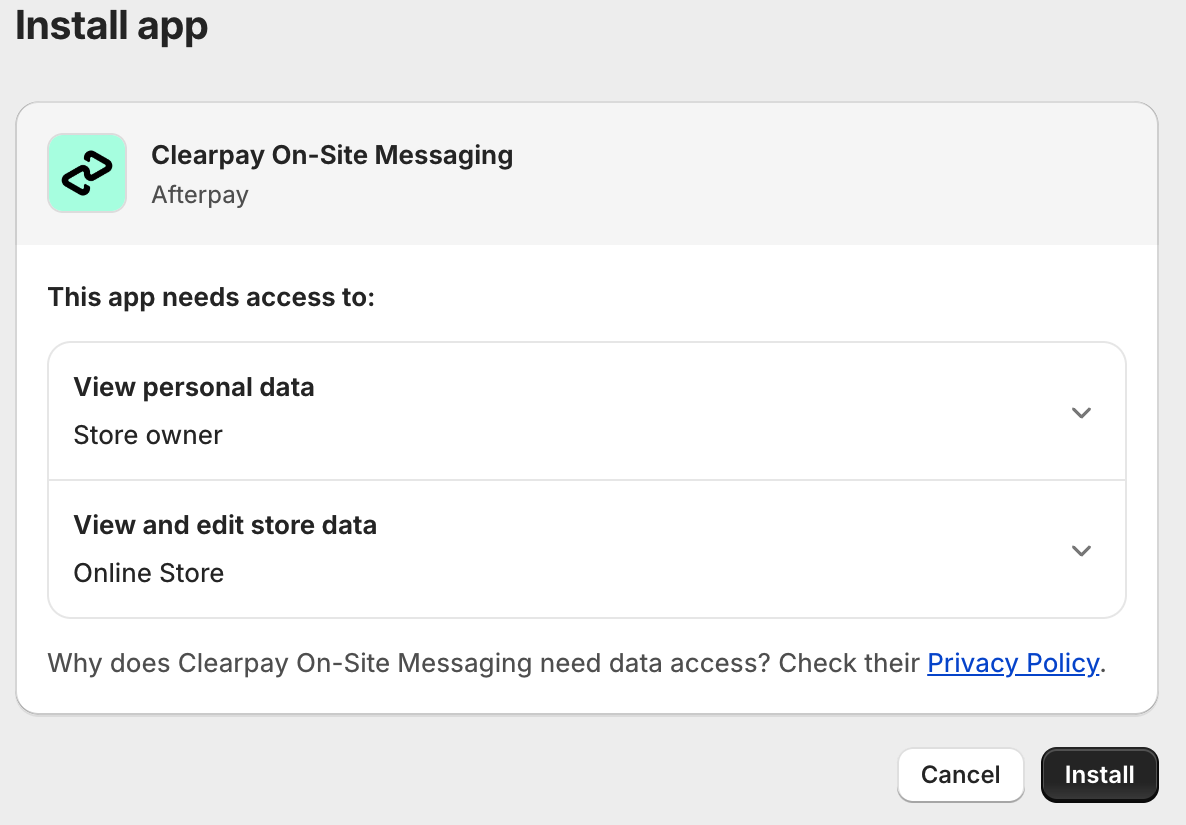1186x825 pixels.
Task: Click the Store owner permission label
Action: tap(148, 435)
